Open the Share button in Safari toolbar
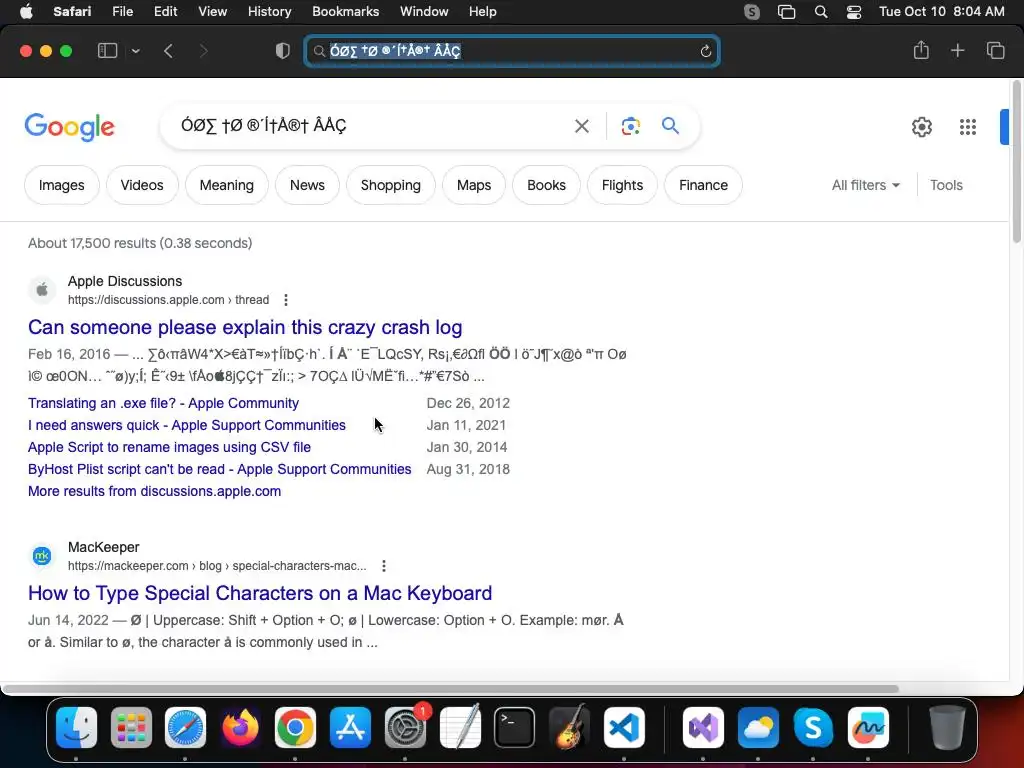Image resolution: width=1024 pixels, height=768 pixels. tap(921, 50)
